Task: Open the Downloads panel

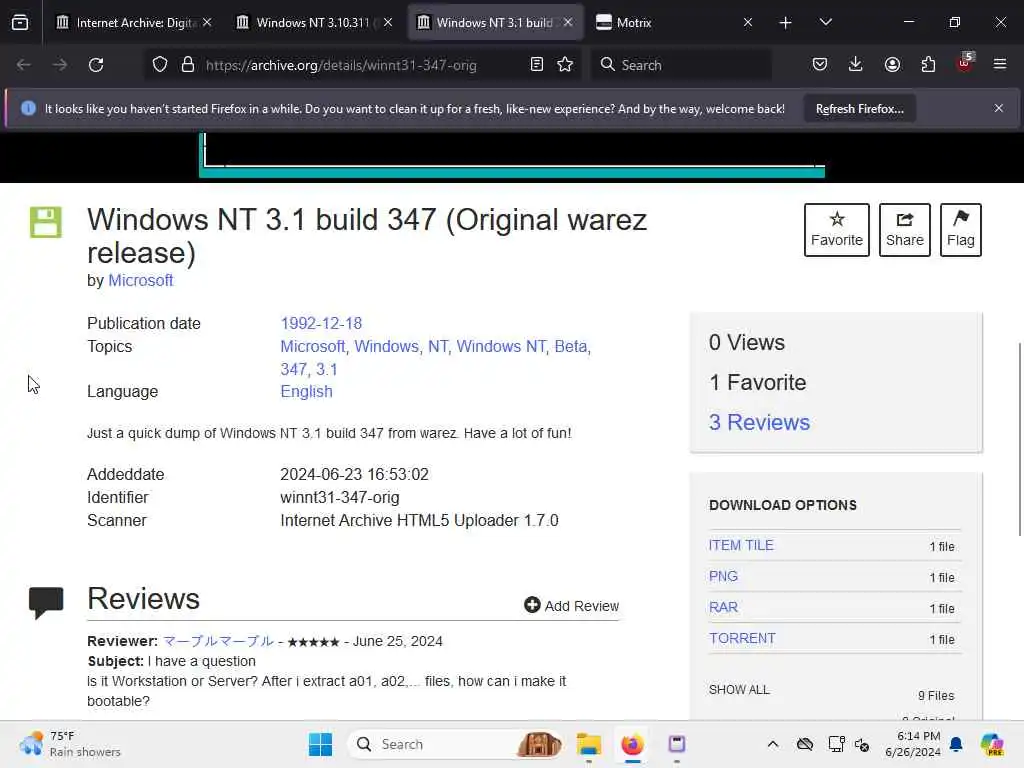Action: [x=856, y=65]
